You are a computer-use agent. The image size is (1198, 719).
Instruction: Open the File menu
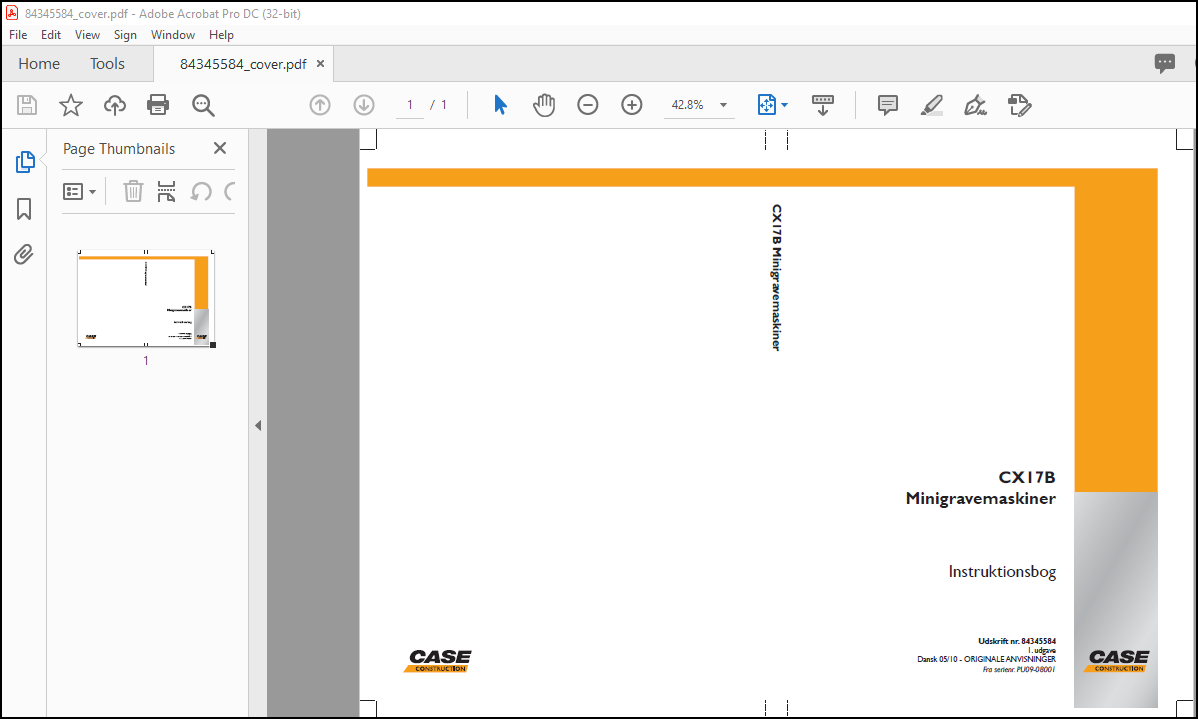(x=18, y=34)
